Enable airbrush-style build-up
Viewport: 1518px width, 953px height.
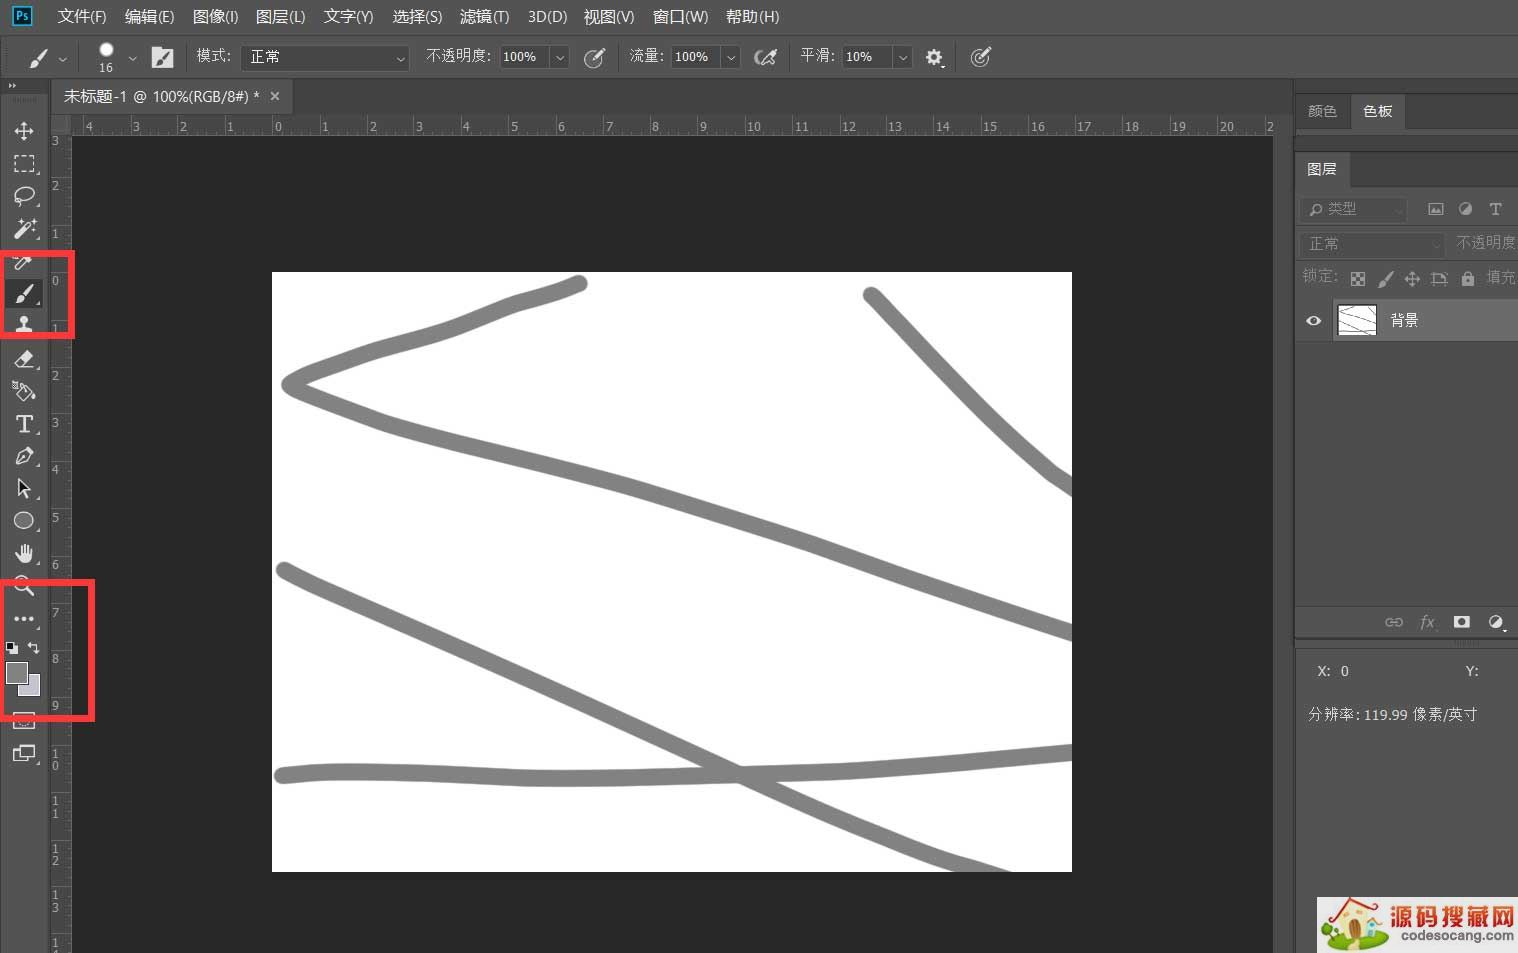(x=765, y=57)
